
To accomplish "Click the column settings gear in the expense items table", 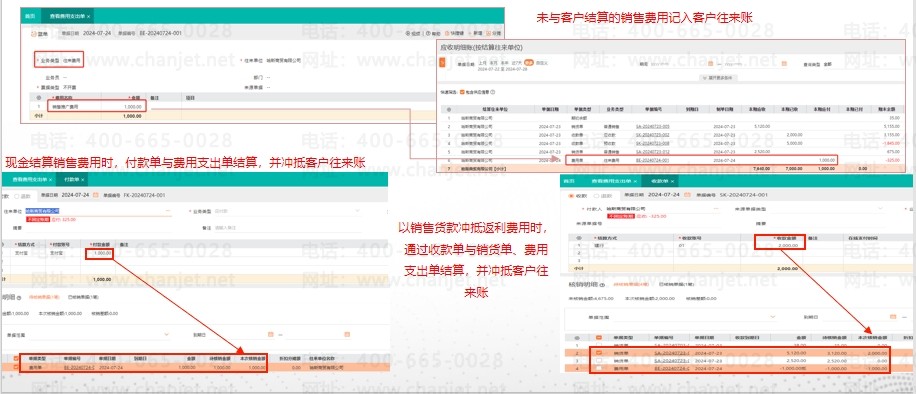I will click(x=39, y=98).
